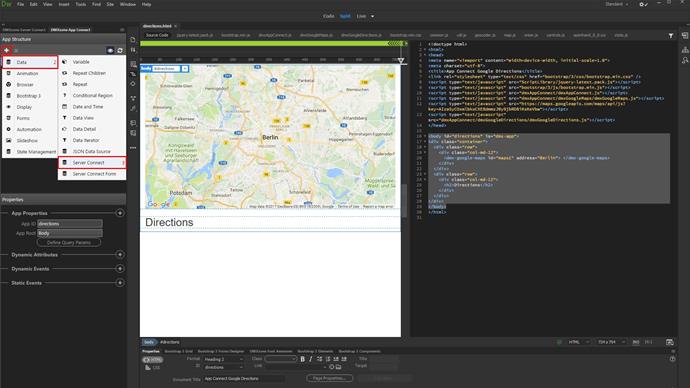Switch to Code view
This screenshot has width=690, height=388.
329,16
